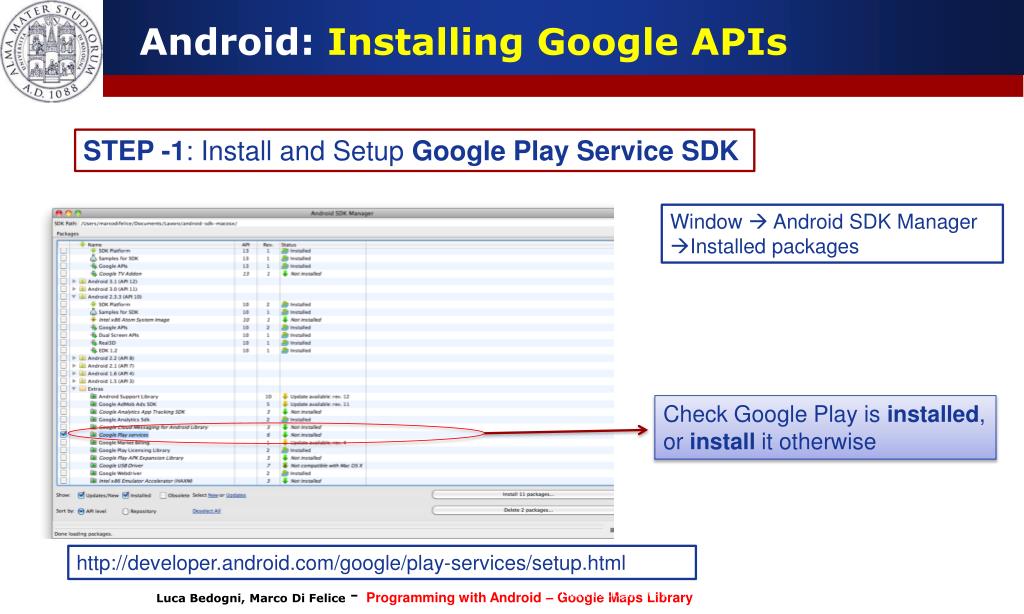The height and width of the screenshot is (614, 1024).
Task: Click update-available icon for Android Support Library
Action: pyautogui.click(x=285, y=396)
